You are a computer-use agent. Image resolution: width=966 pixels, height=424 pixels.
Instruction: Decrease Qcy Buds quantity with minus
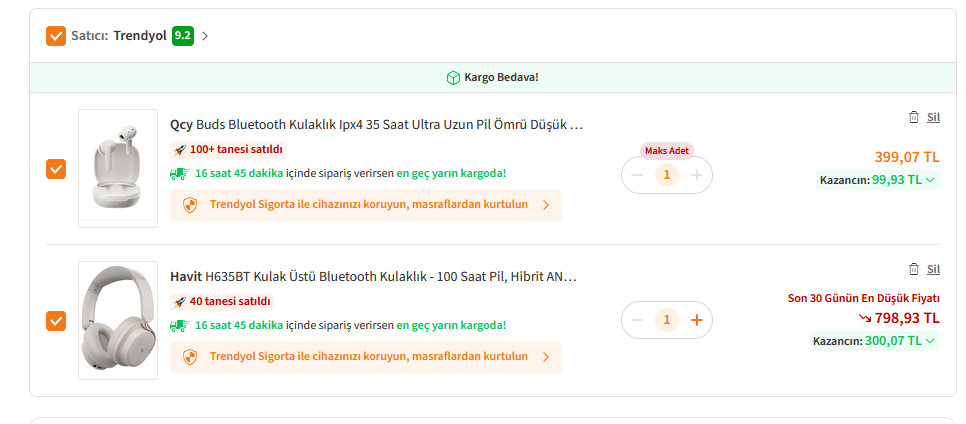pyautogui.click(x=637, y=176)
